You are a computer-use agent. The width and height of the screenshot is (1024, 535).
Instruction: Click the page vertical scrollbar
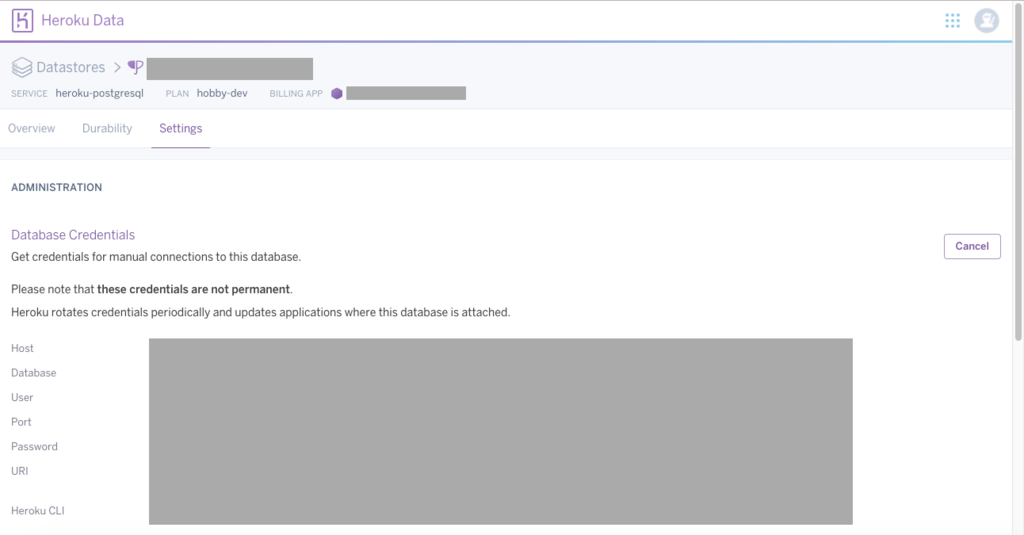click(x=1018, y=172)
